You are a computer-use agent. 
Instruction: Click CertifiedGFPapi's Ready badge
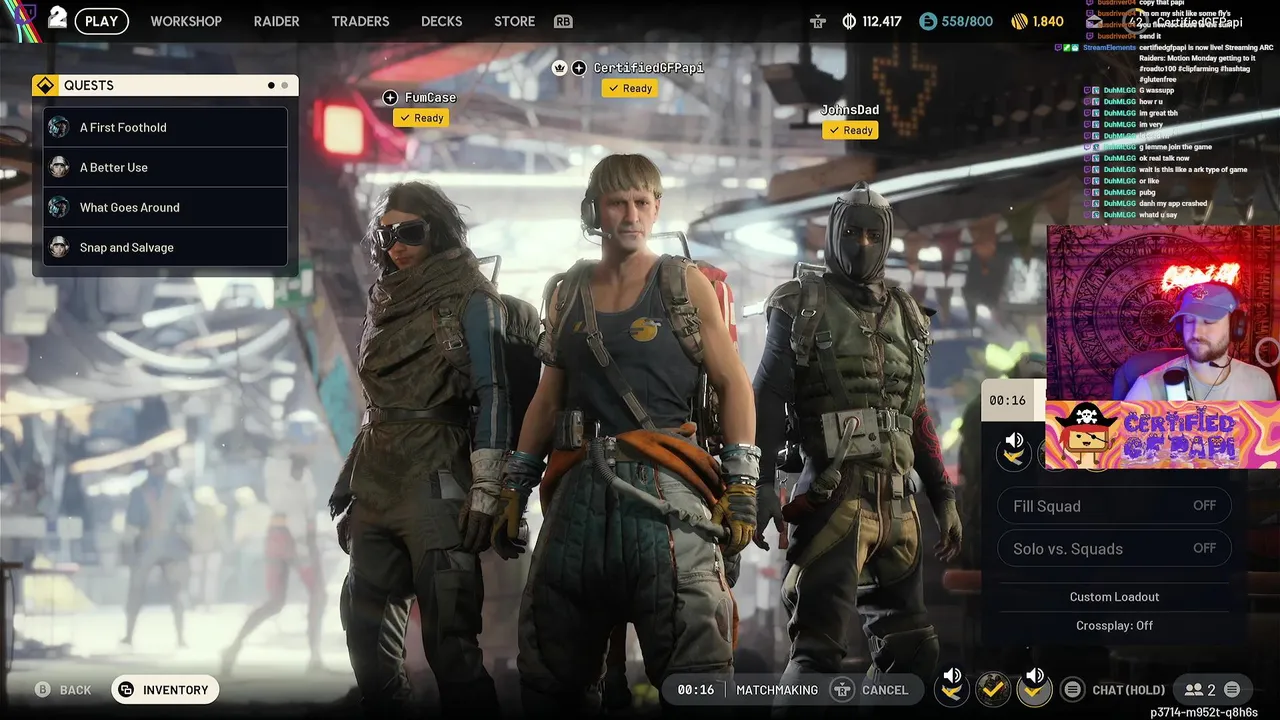click(x=629, y=88)
